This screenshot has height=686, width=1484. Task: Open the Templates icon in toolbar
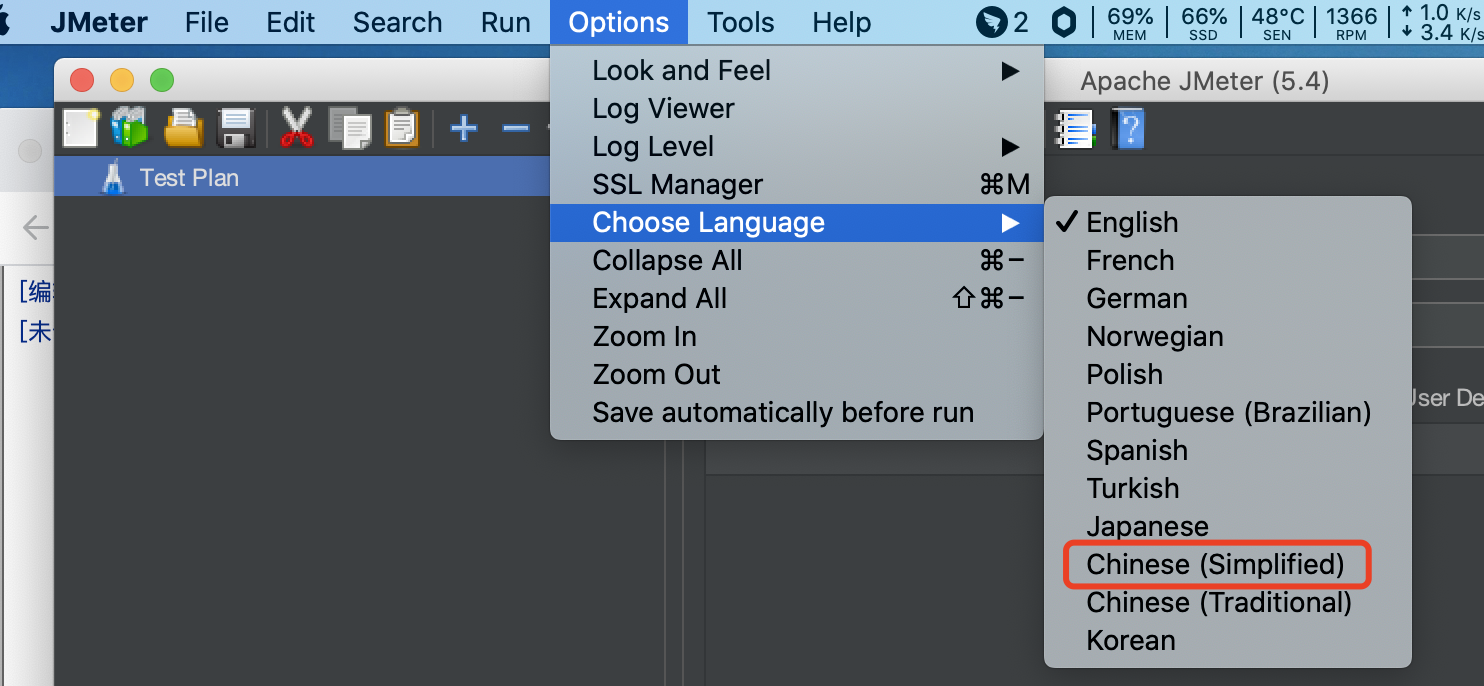(x=129, y=128)
